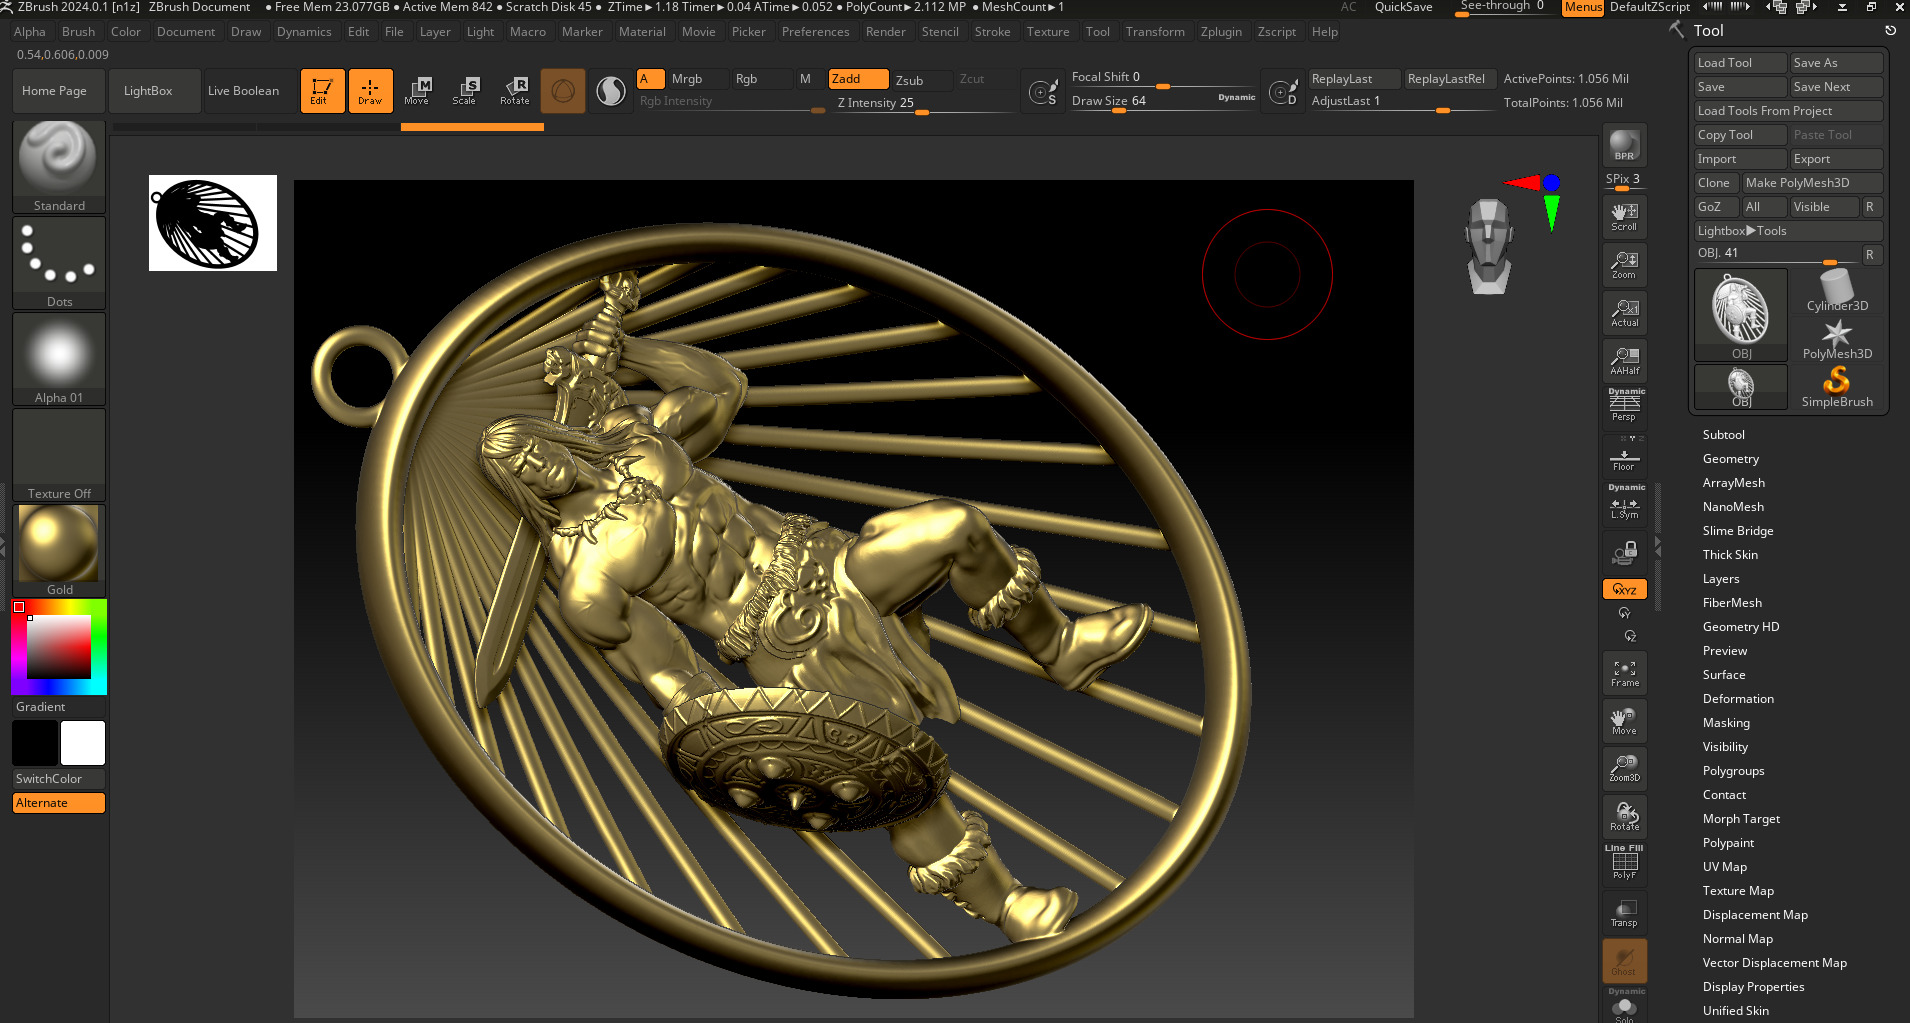The image size is (1910, 1023).
Task: Select the Cylinder3D tool thumbnail
Action: 1837,291
